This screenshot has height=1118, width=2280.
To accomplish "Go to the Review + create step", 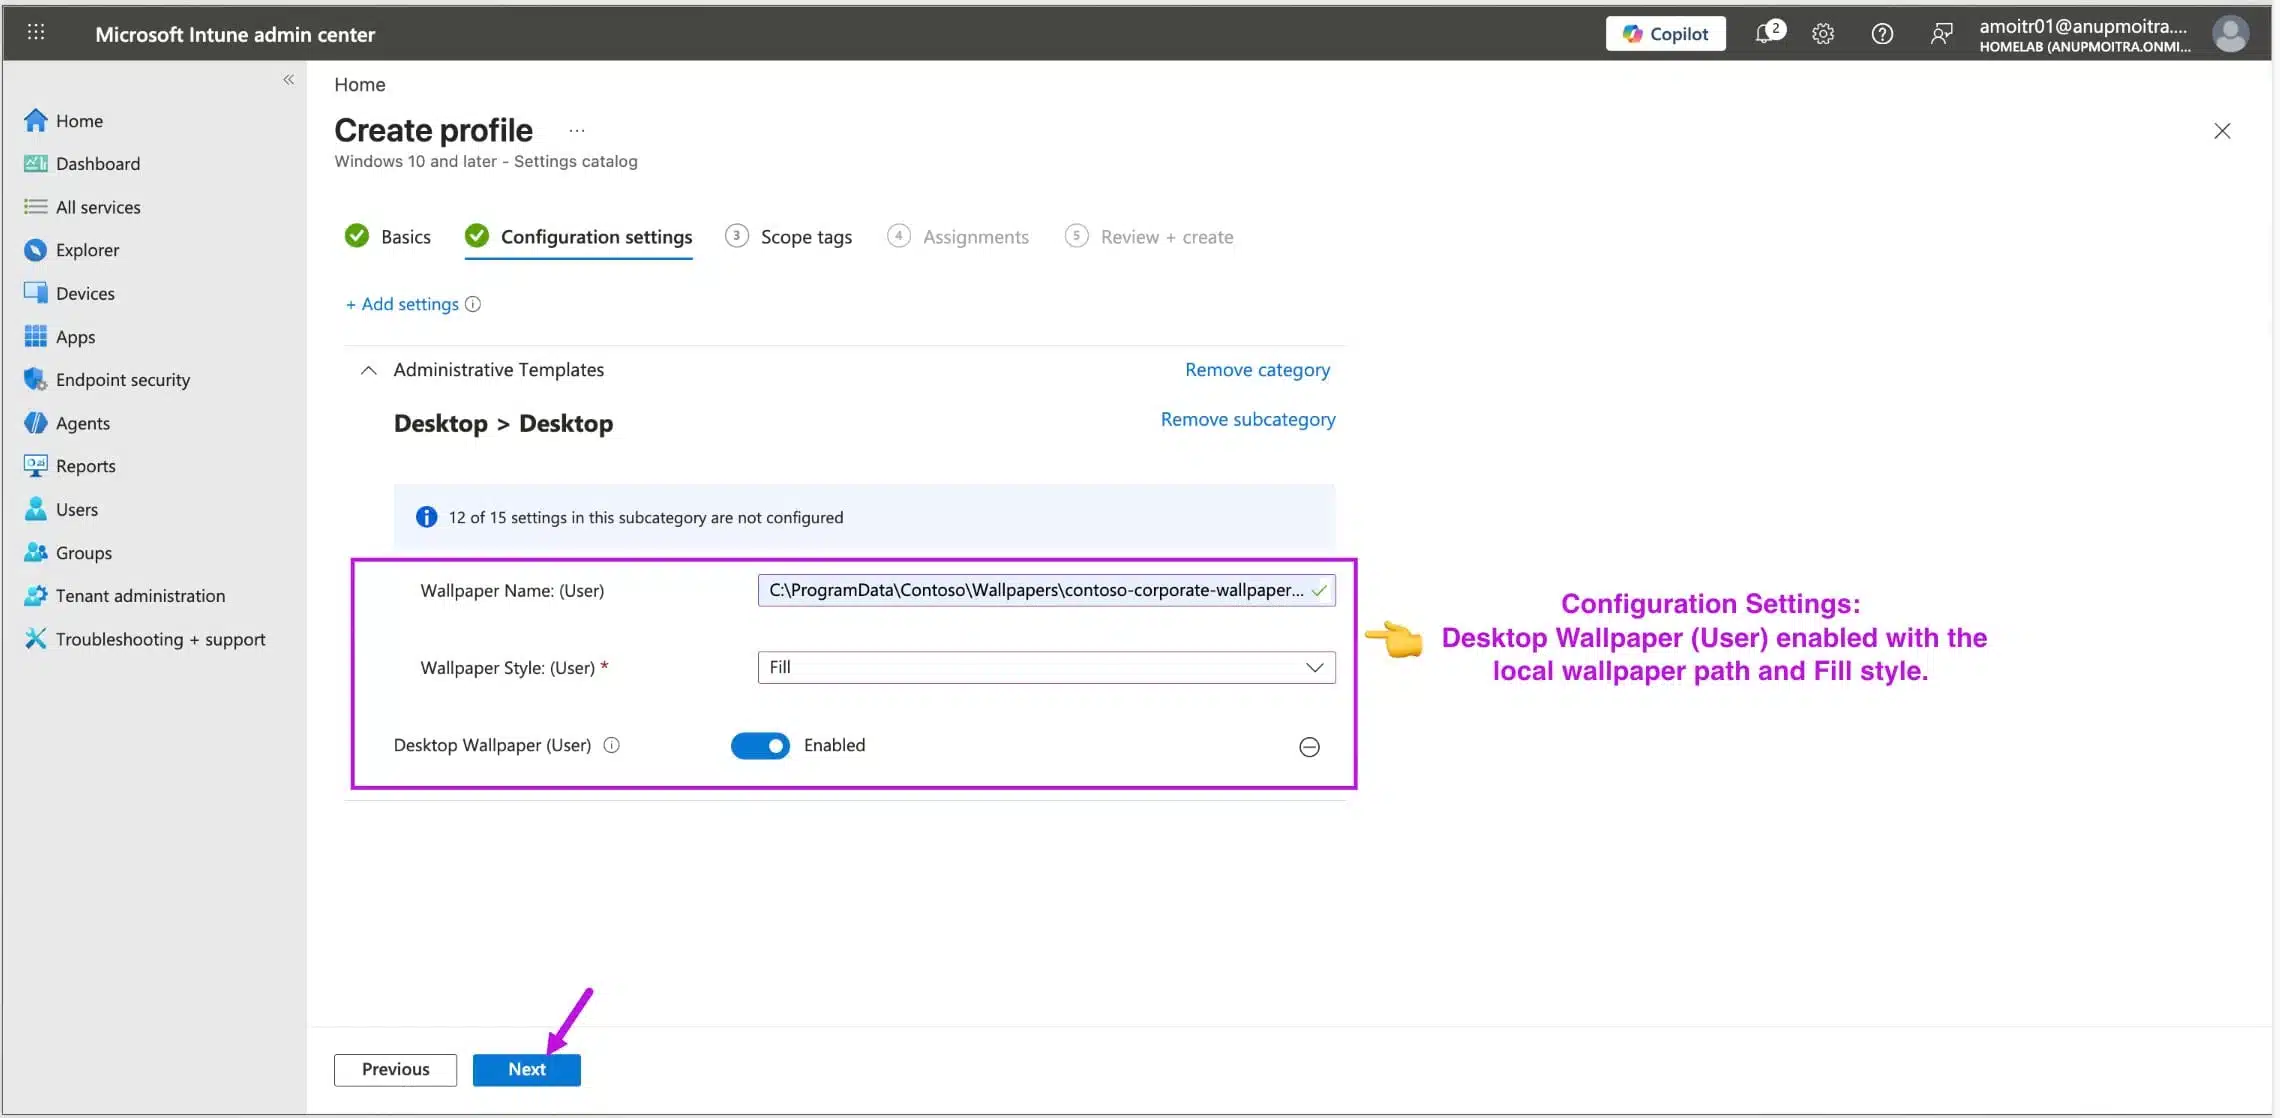I will coord(1149,237).
